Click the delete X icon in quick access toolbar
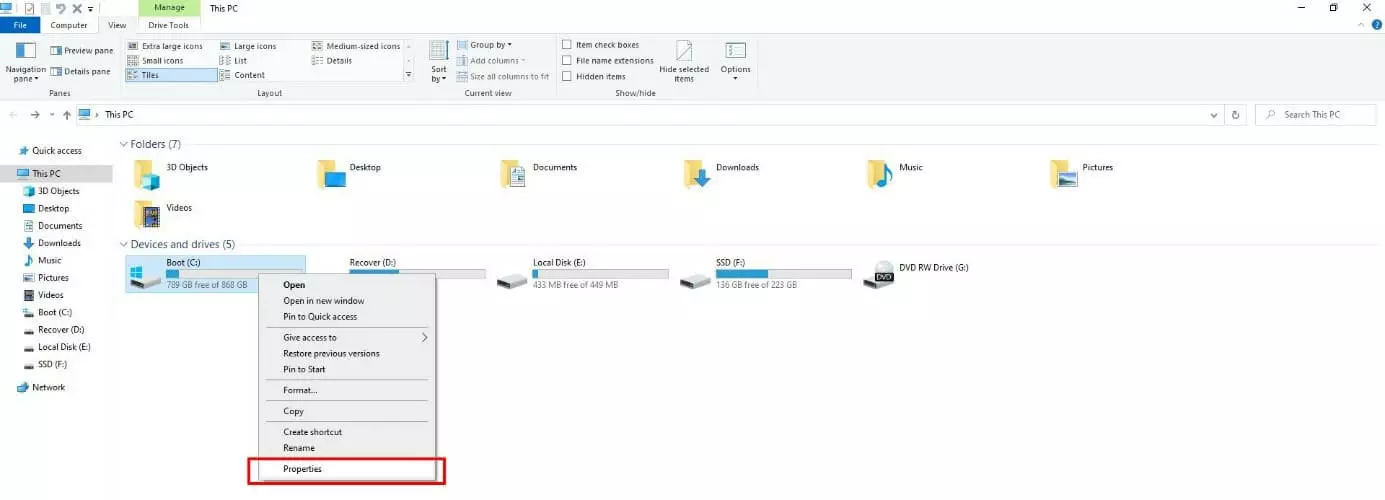1385x500 pixels. (77, 8)
